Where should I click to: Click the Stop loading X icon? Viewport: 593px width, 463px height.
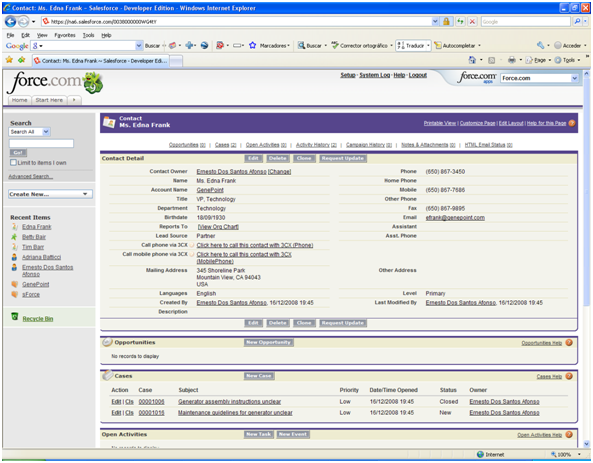(x=472, y=22)
